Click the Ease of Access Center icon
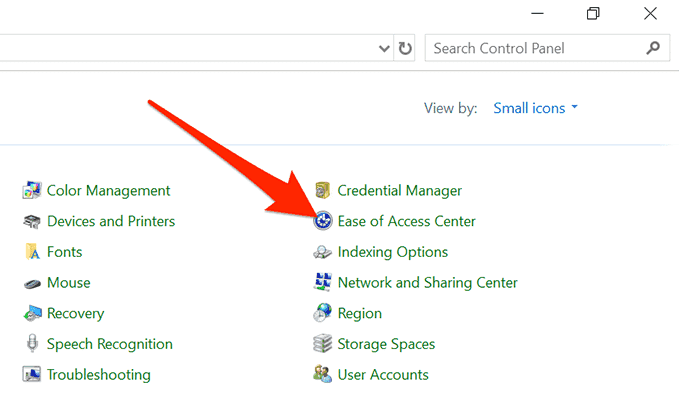The image size is (680, 420). pos(322,221)
